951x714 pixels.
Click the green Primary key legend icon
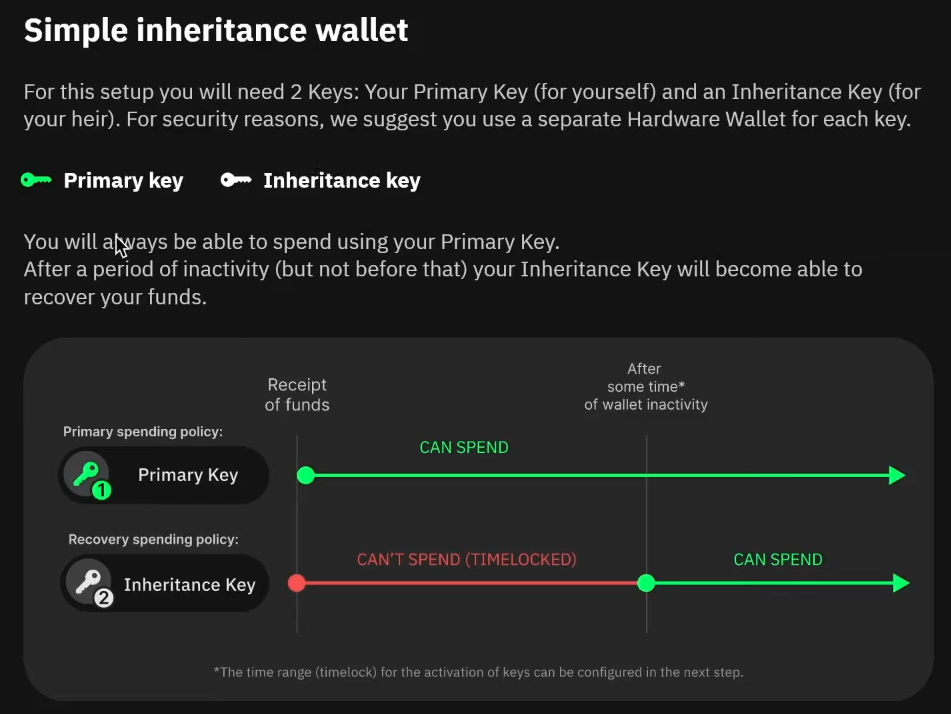click(x=36, y=180)
